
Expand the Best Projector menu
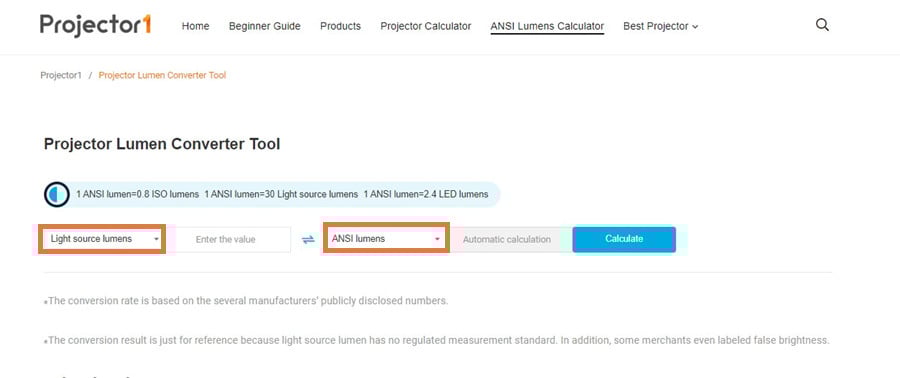click(x=661, y=26)
